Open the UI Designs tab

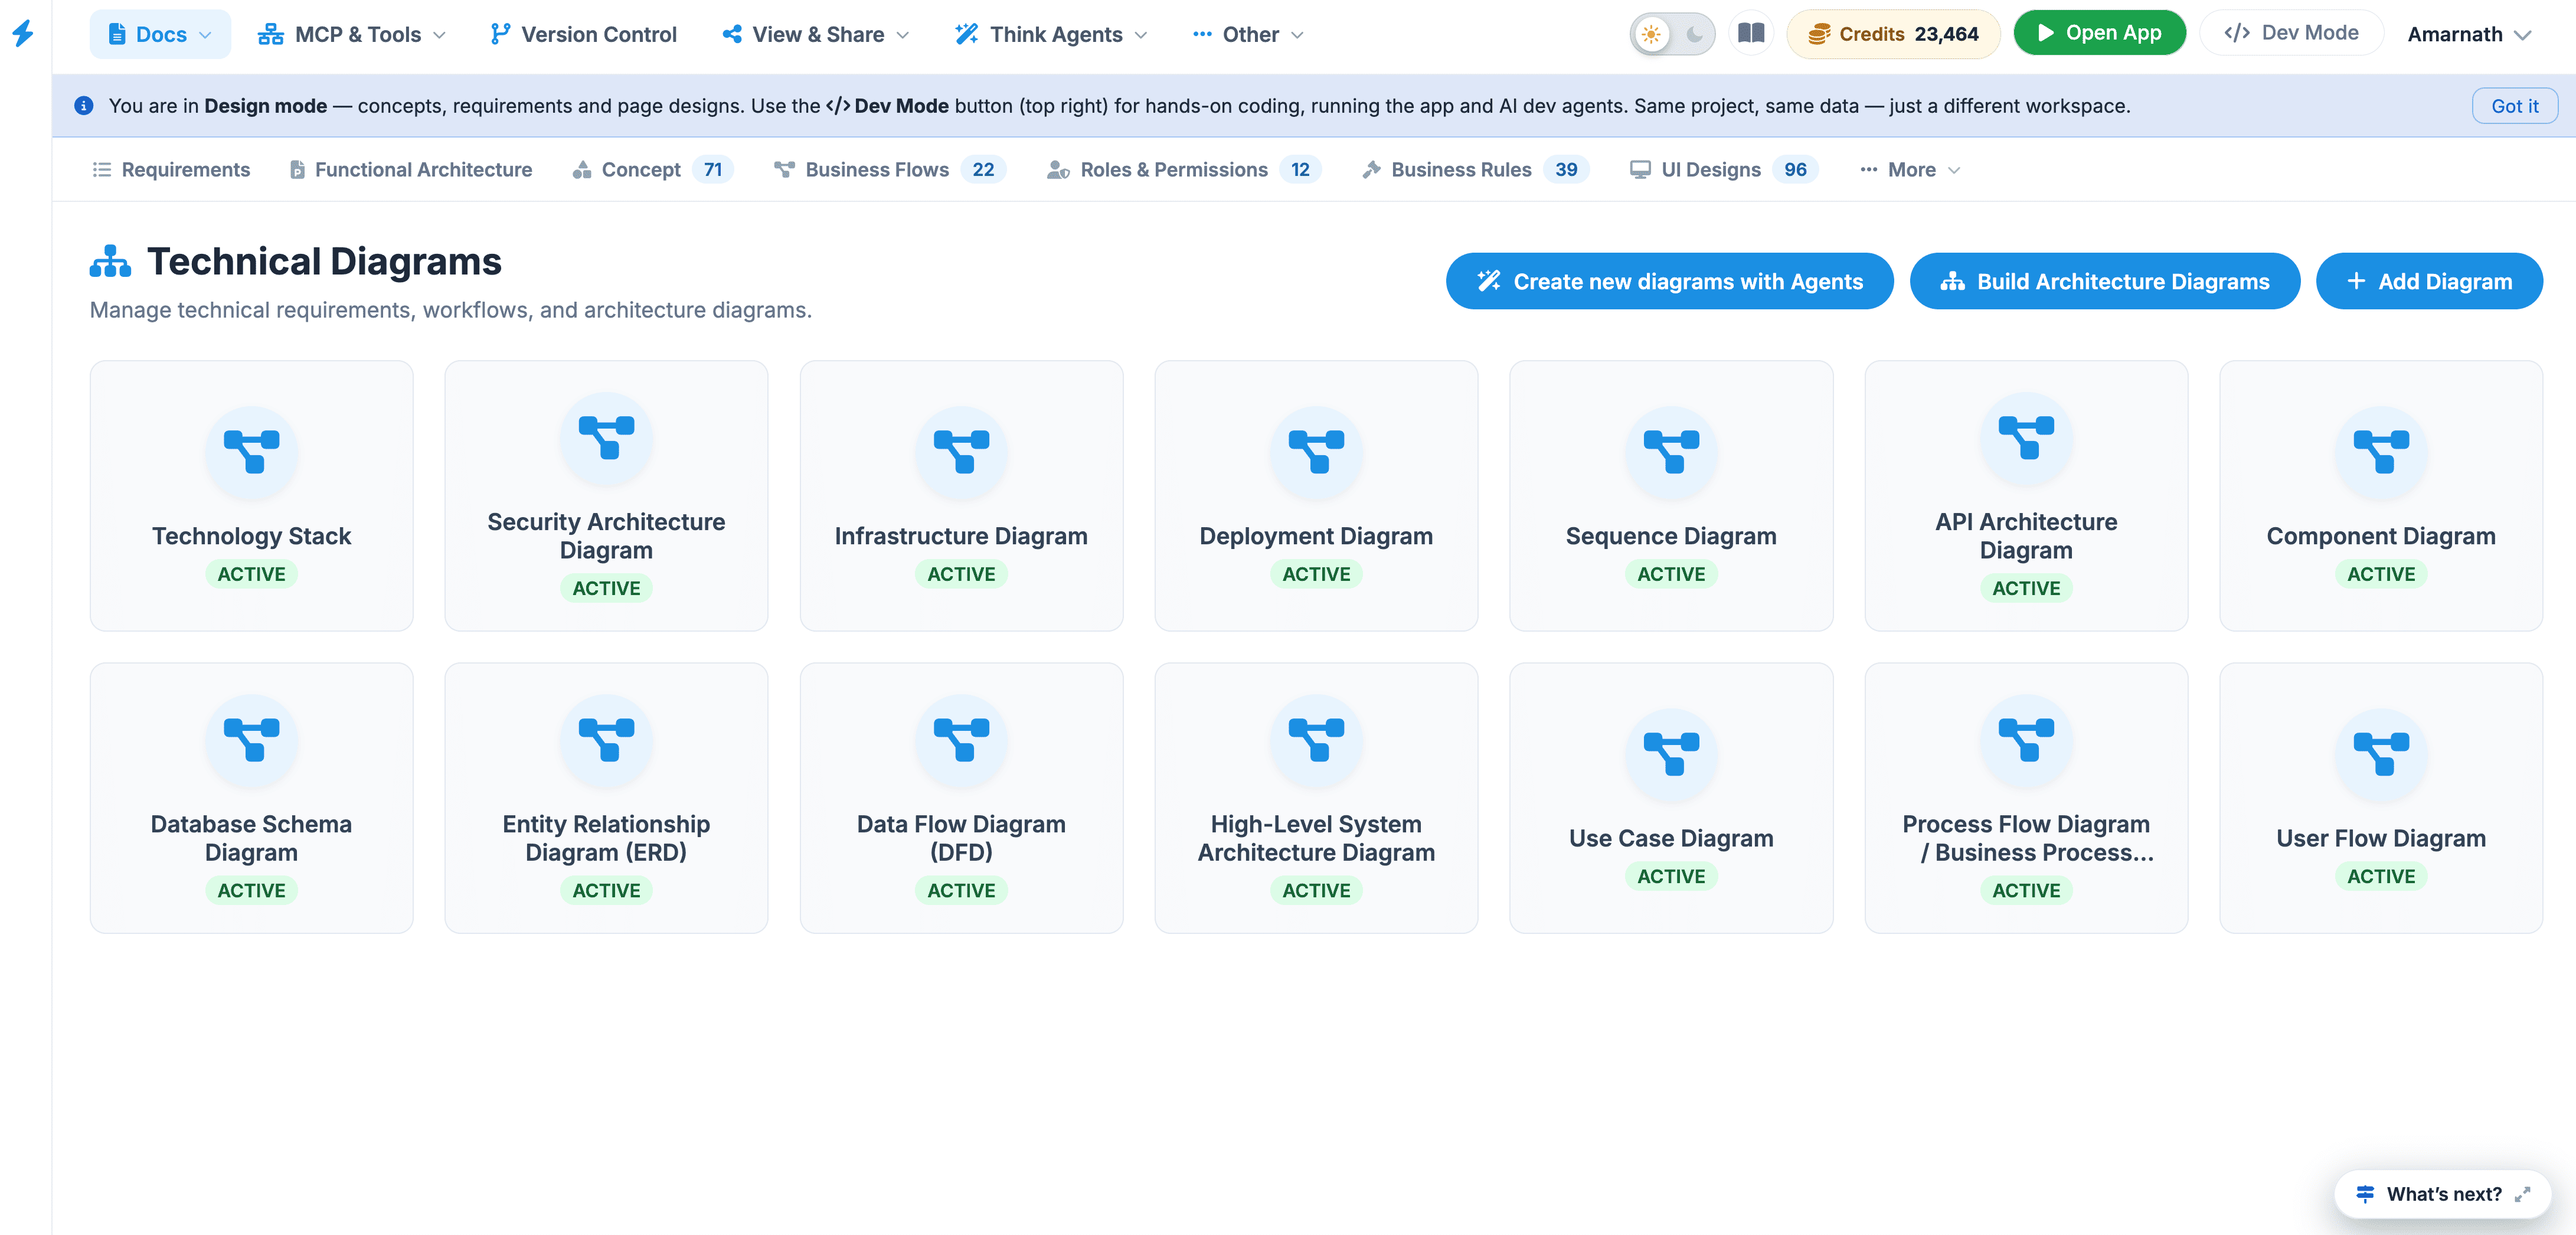1724,169
